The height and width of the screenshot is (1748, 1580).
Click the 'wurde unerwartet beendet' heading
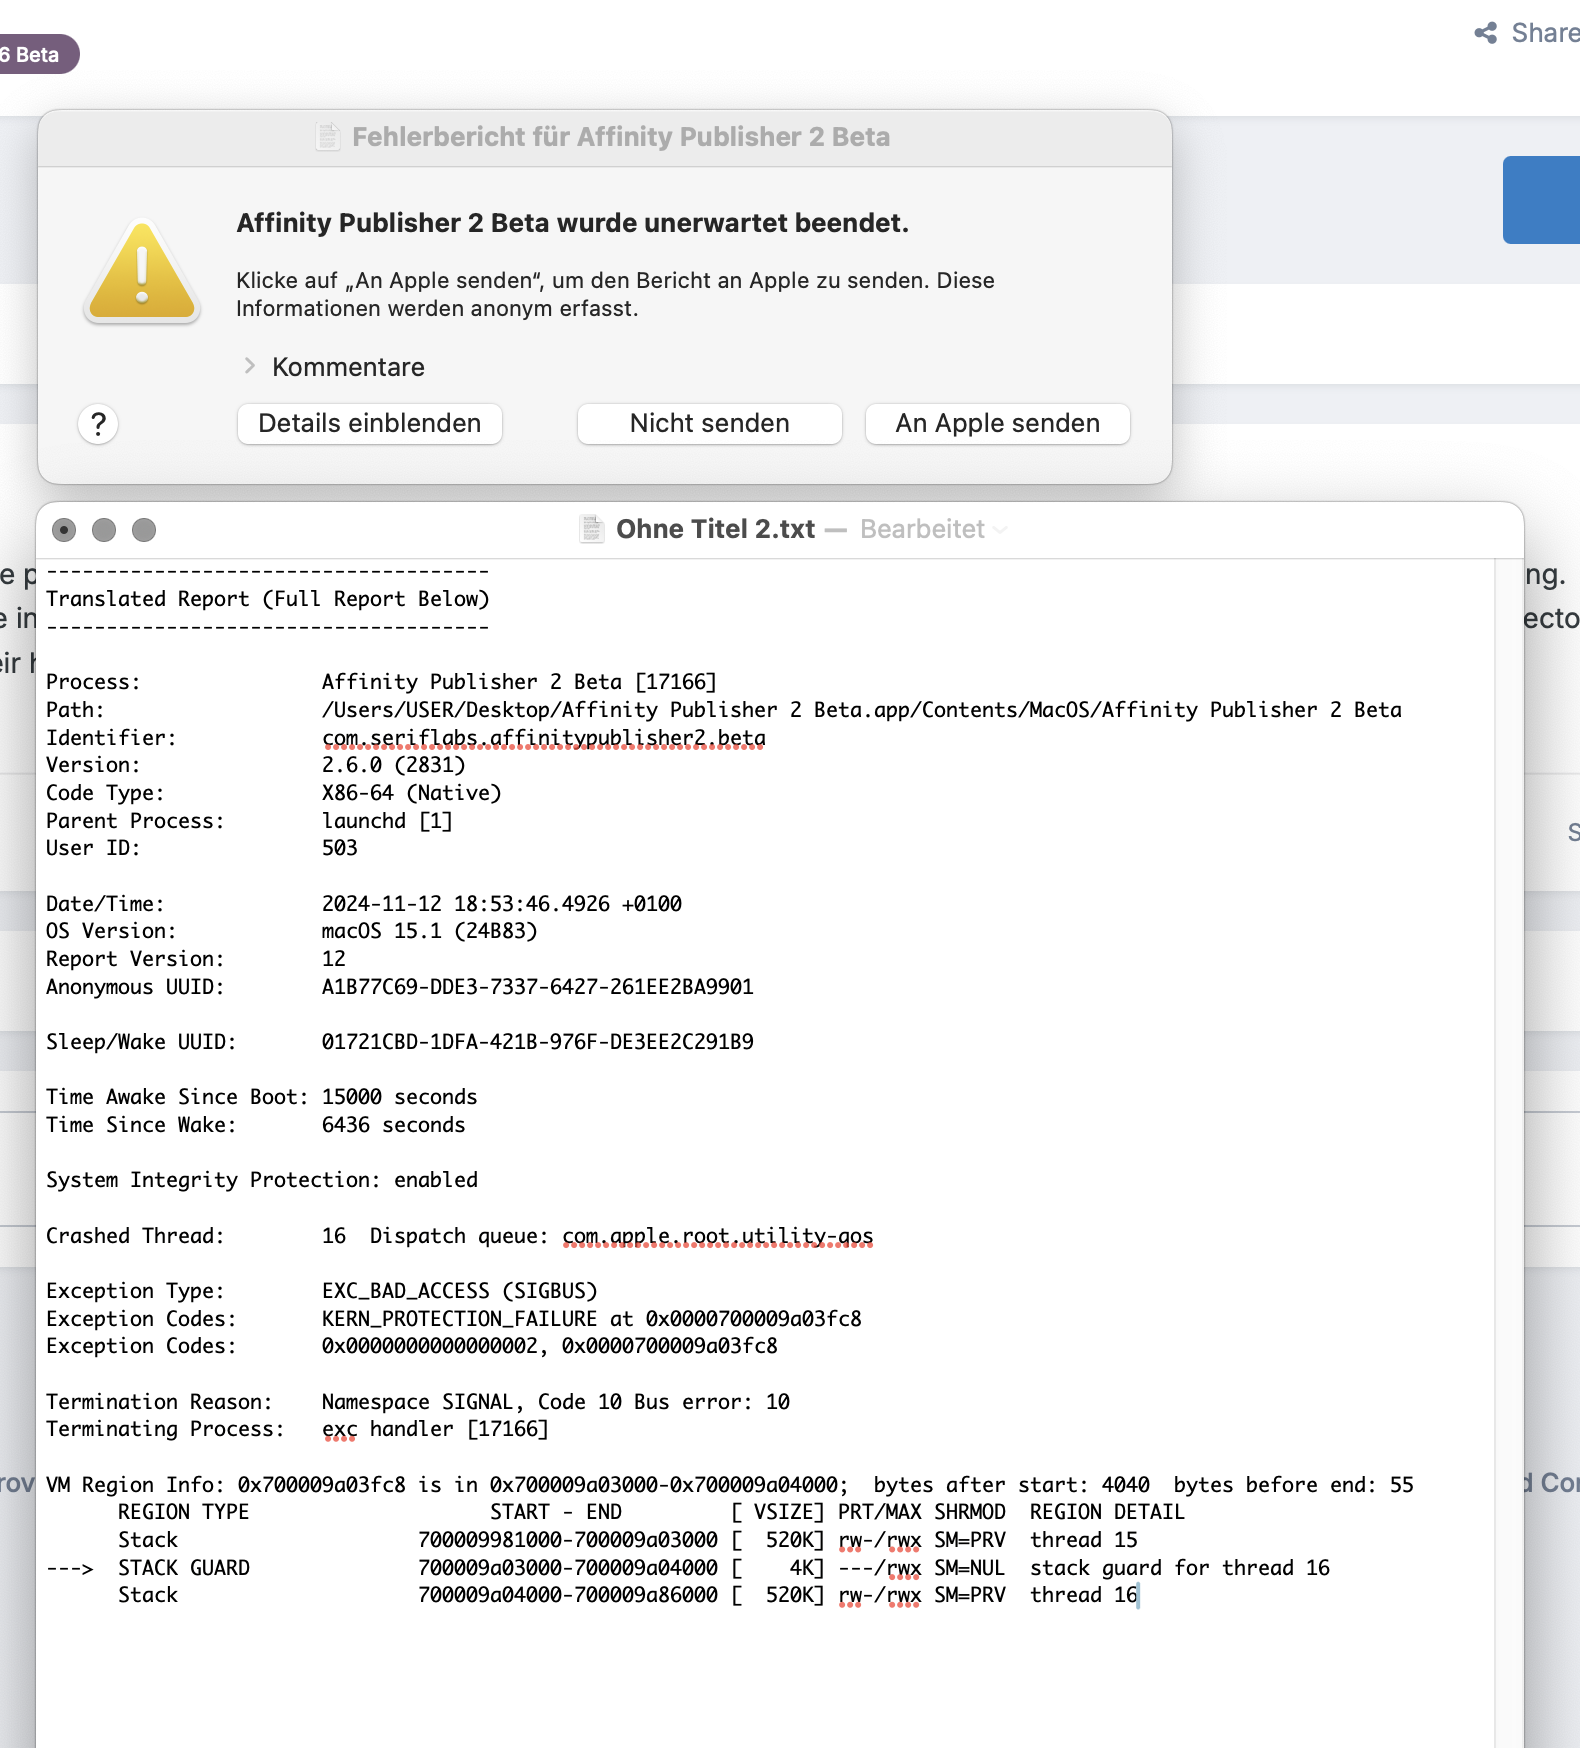tap(573, 223)
